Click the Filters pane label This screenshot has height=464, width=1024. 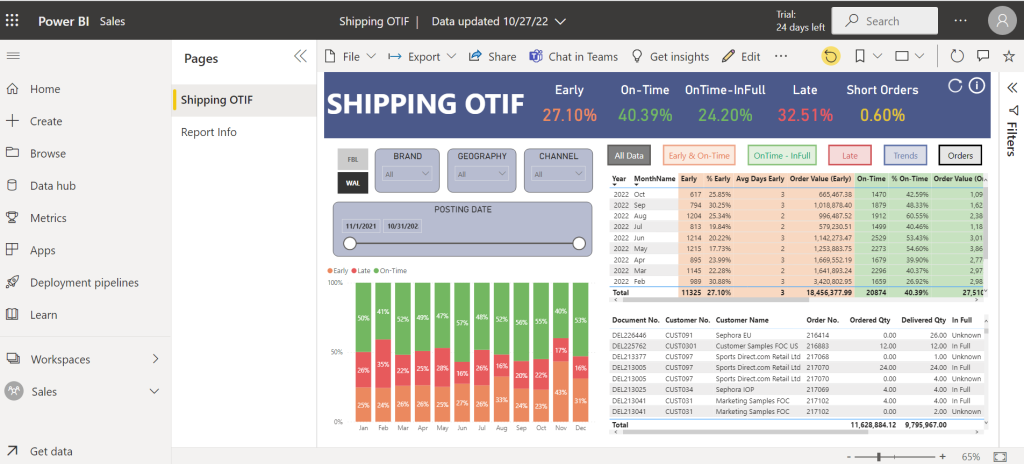coord(1013,138)
